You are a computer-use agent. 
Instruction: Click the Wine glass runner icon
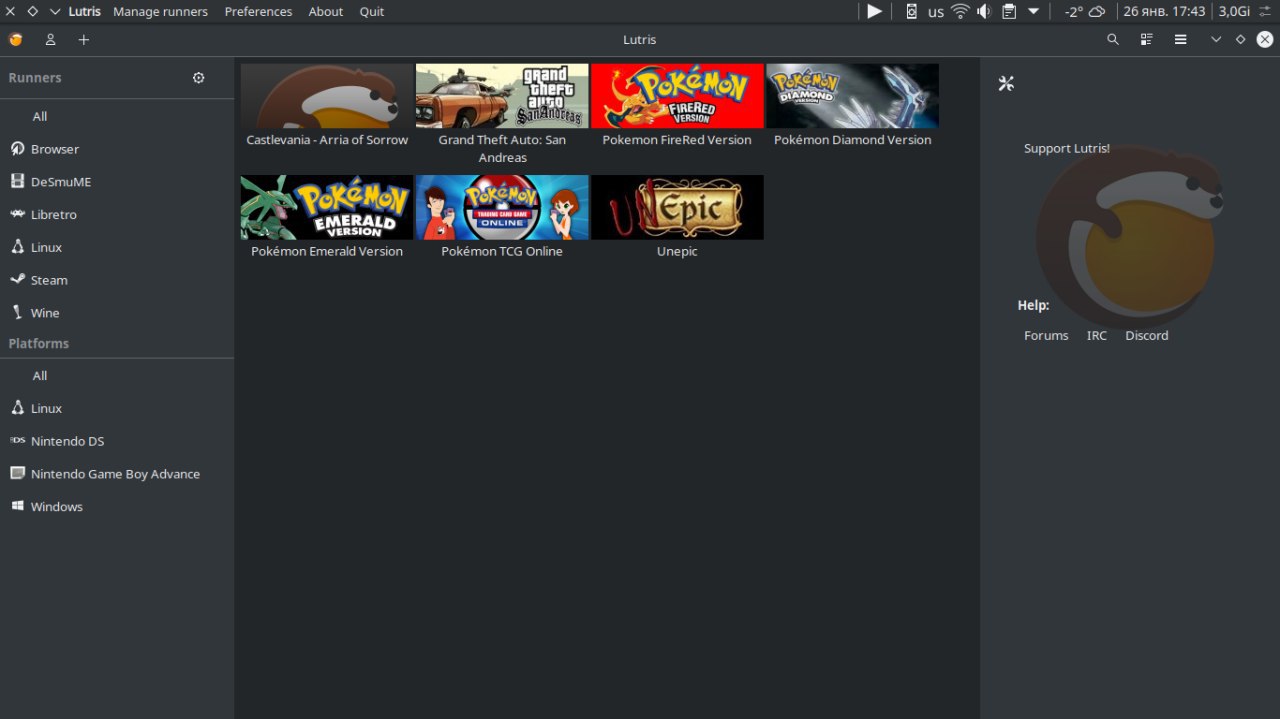17,313
